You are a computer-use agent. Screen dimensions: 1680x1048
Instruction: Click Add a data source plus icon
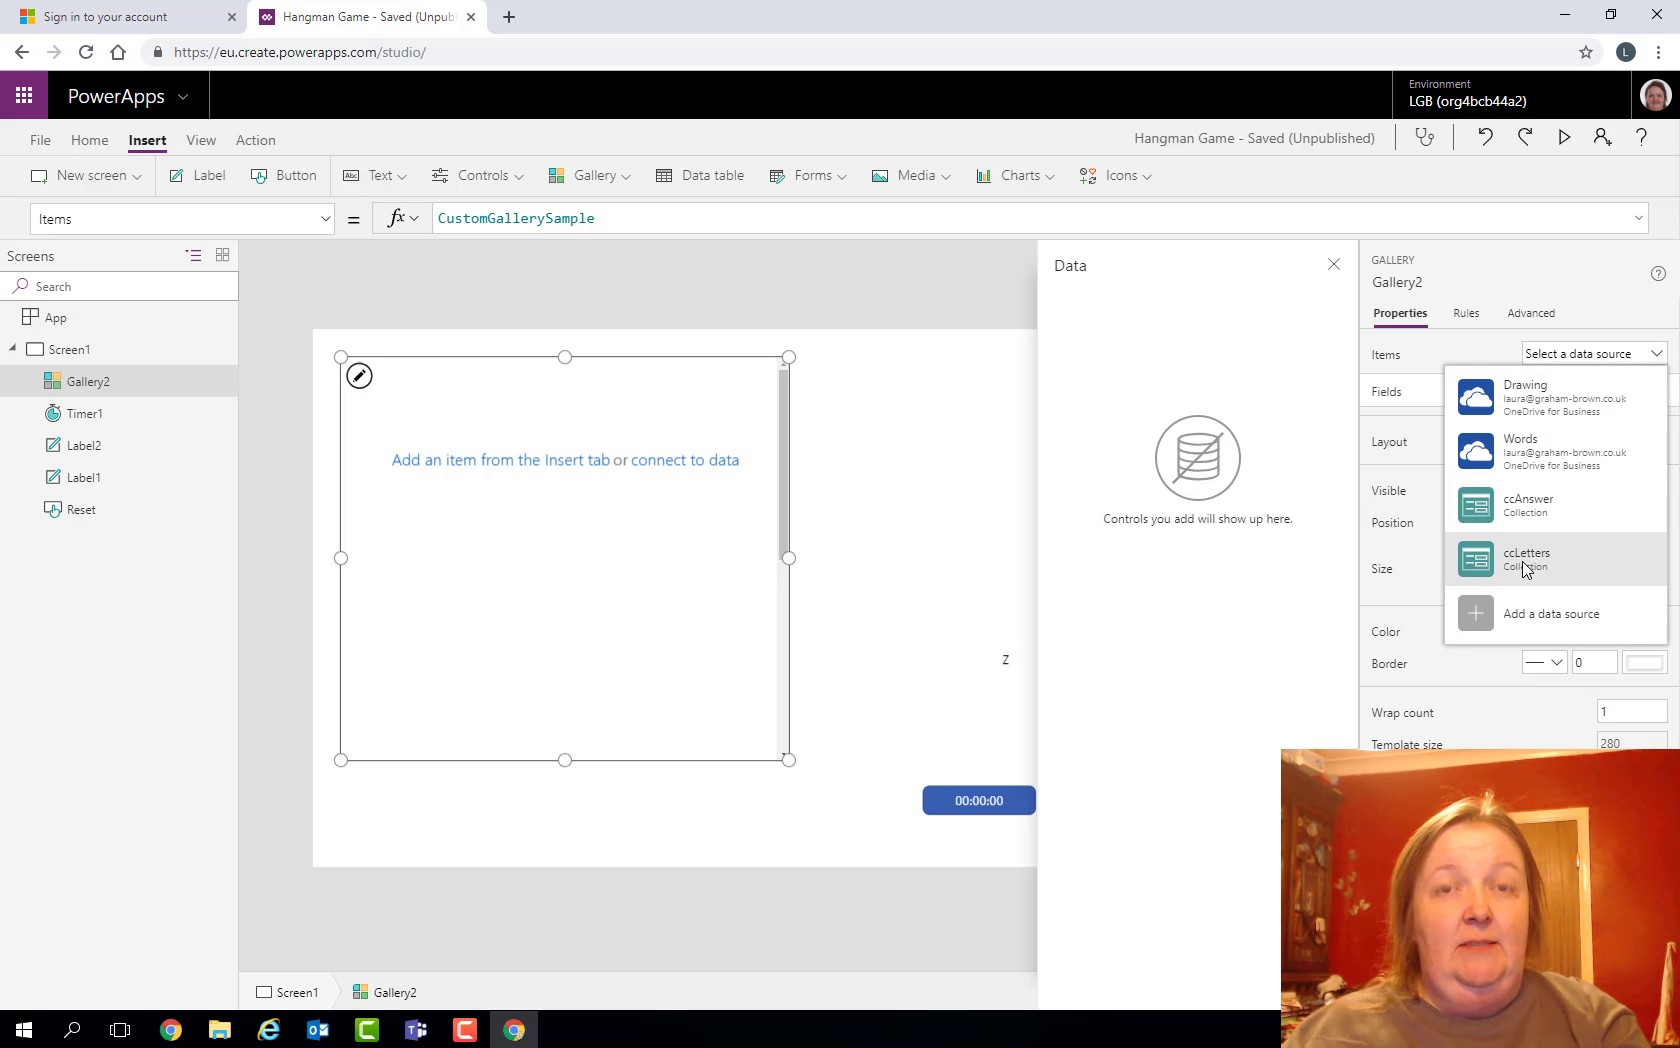pos(1476,613)
